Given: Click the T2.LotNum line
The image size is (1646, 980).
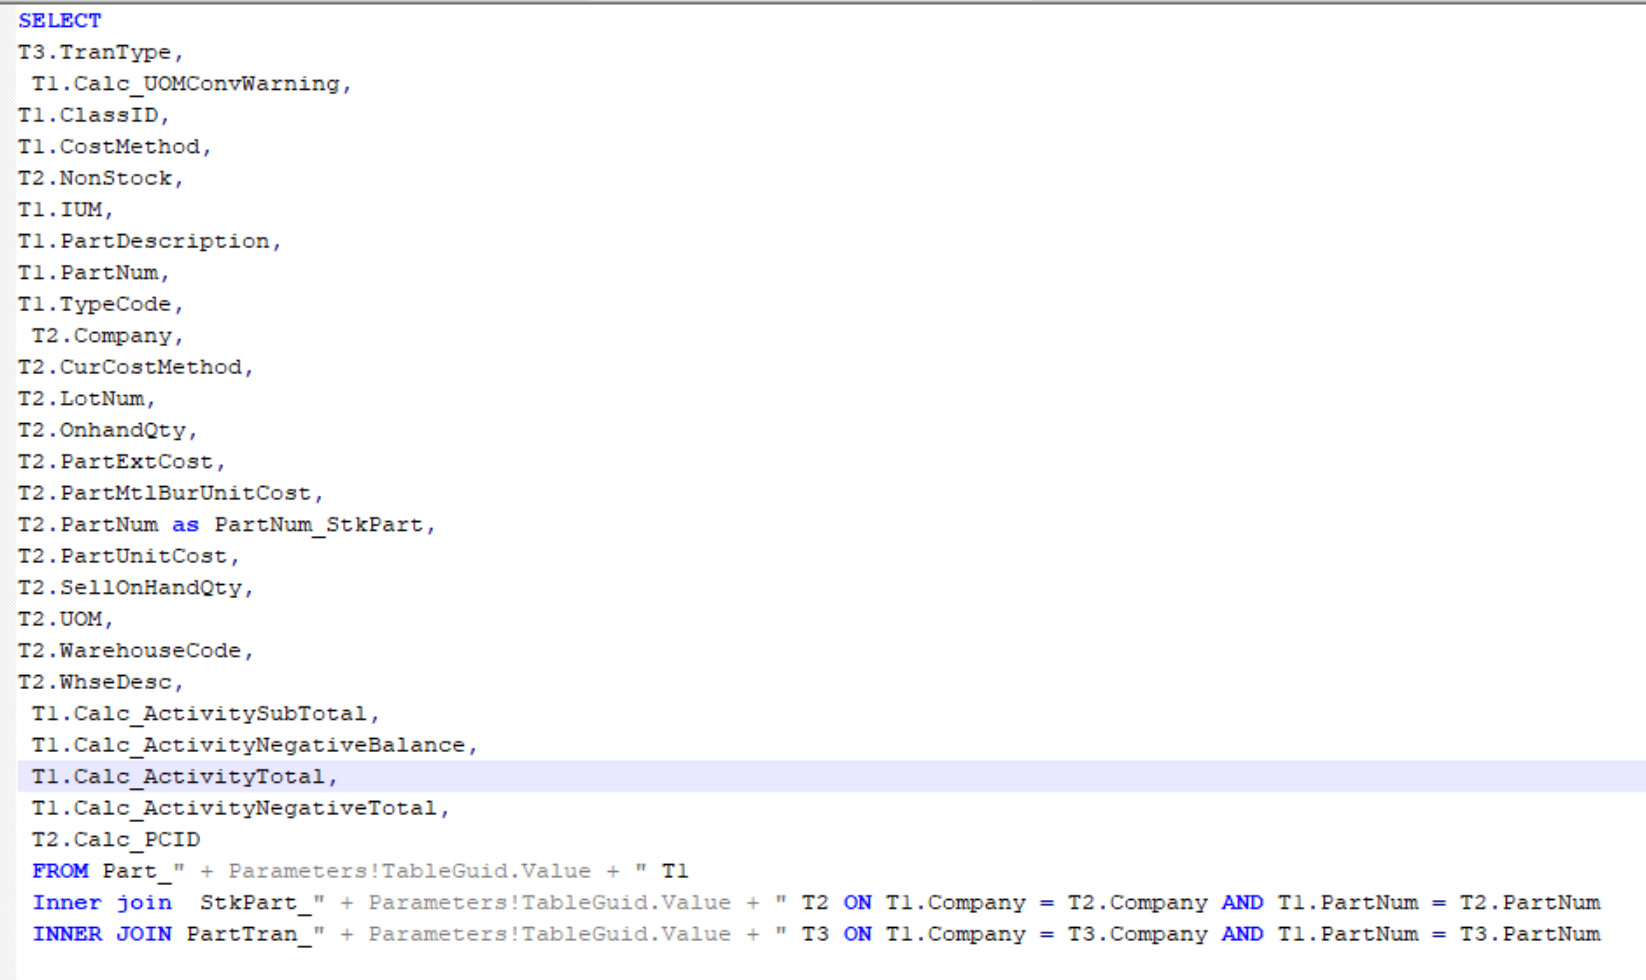Looking at the screenshot, I should (x=87, y=399).
